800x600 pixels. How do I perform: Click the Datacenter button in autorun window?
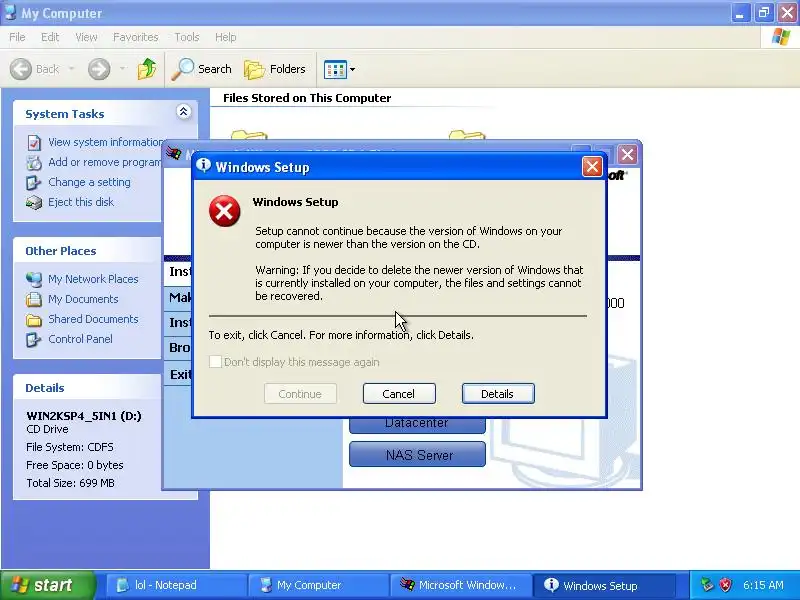[x=417, y=424]
